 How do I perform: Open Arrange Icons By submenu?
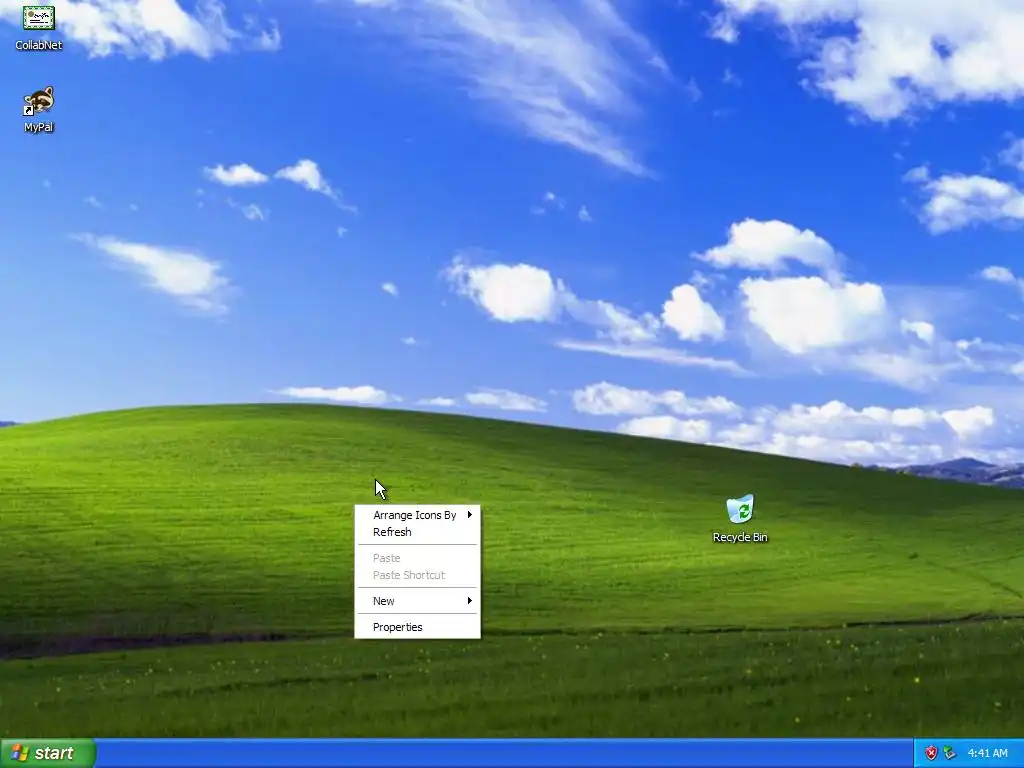[417, 515]
